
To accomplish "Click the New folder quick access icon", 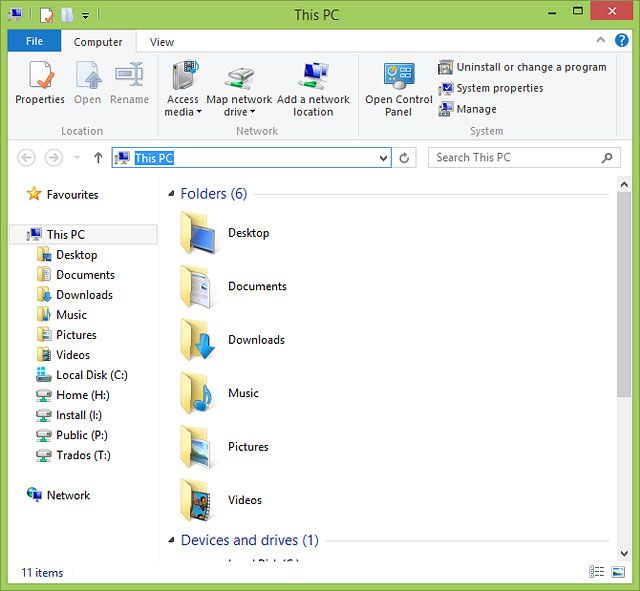I will tap(67, 16).
